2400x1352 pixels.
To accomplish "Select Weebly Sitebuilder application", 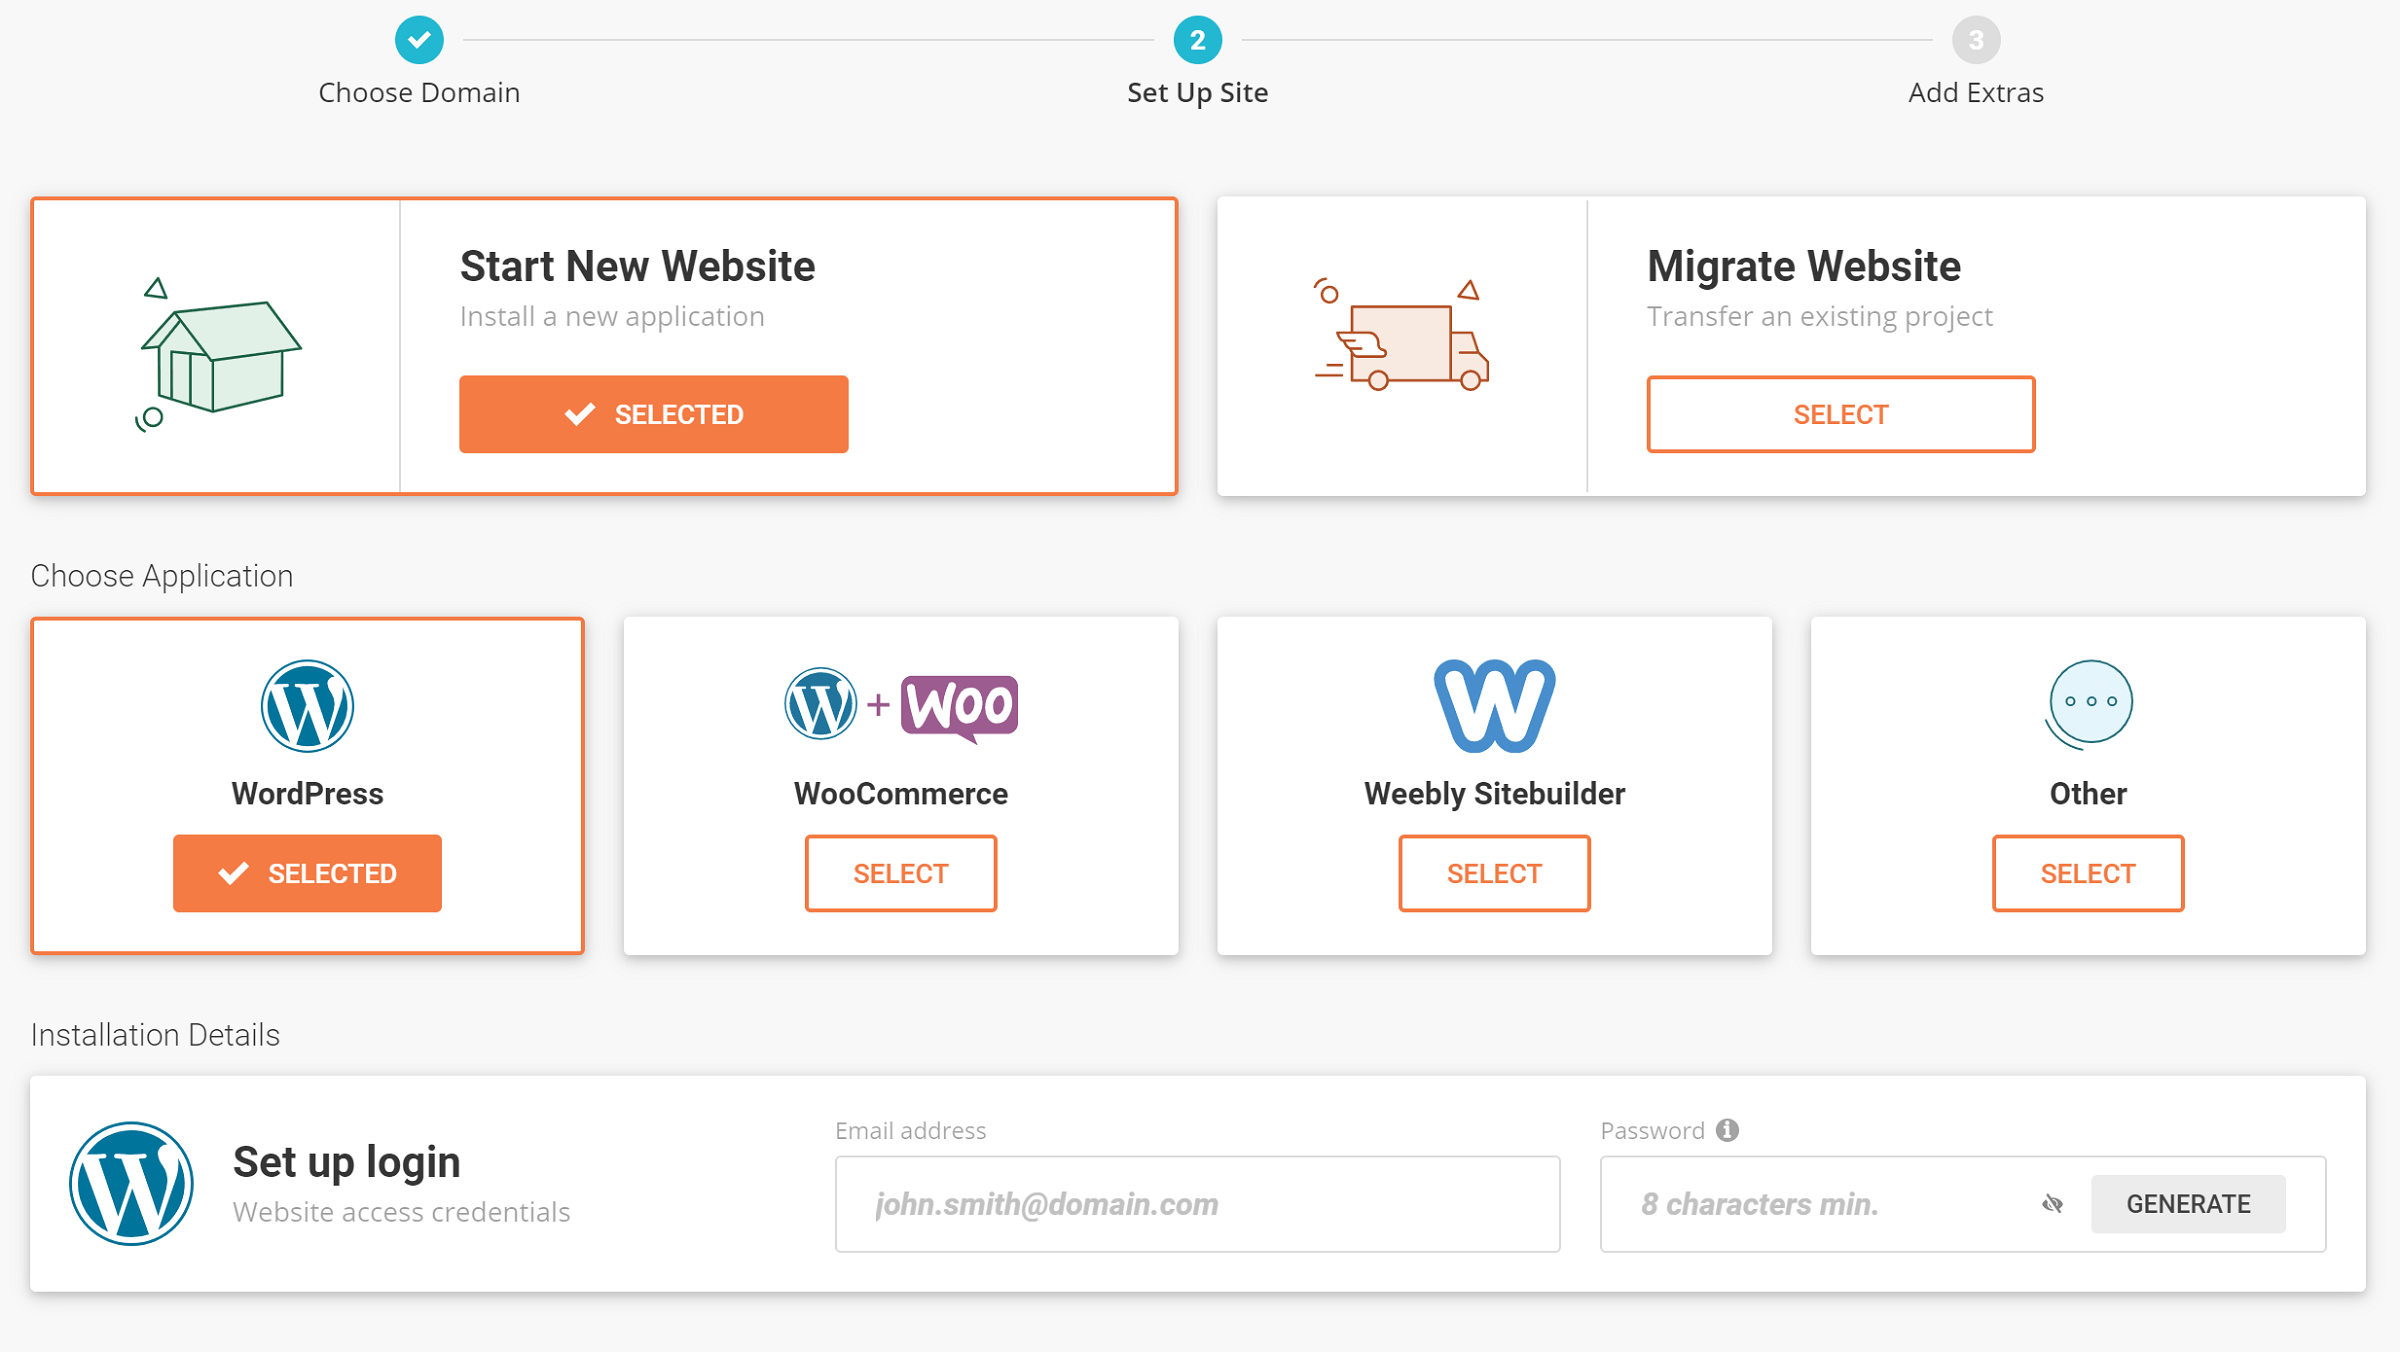I will pos(1493,872).
